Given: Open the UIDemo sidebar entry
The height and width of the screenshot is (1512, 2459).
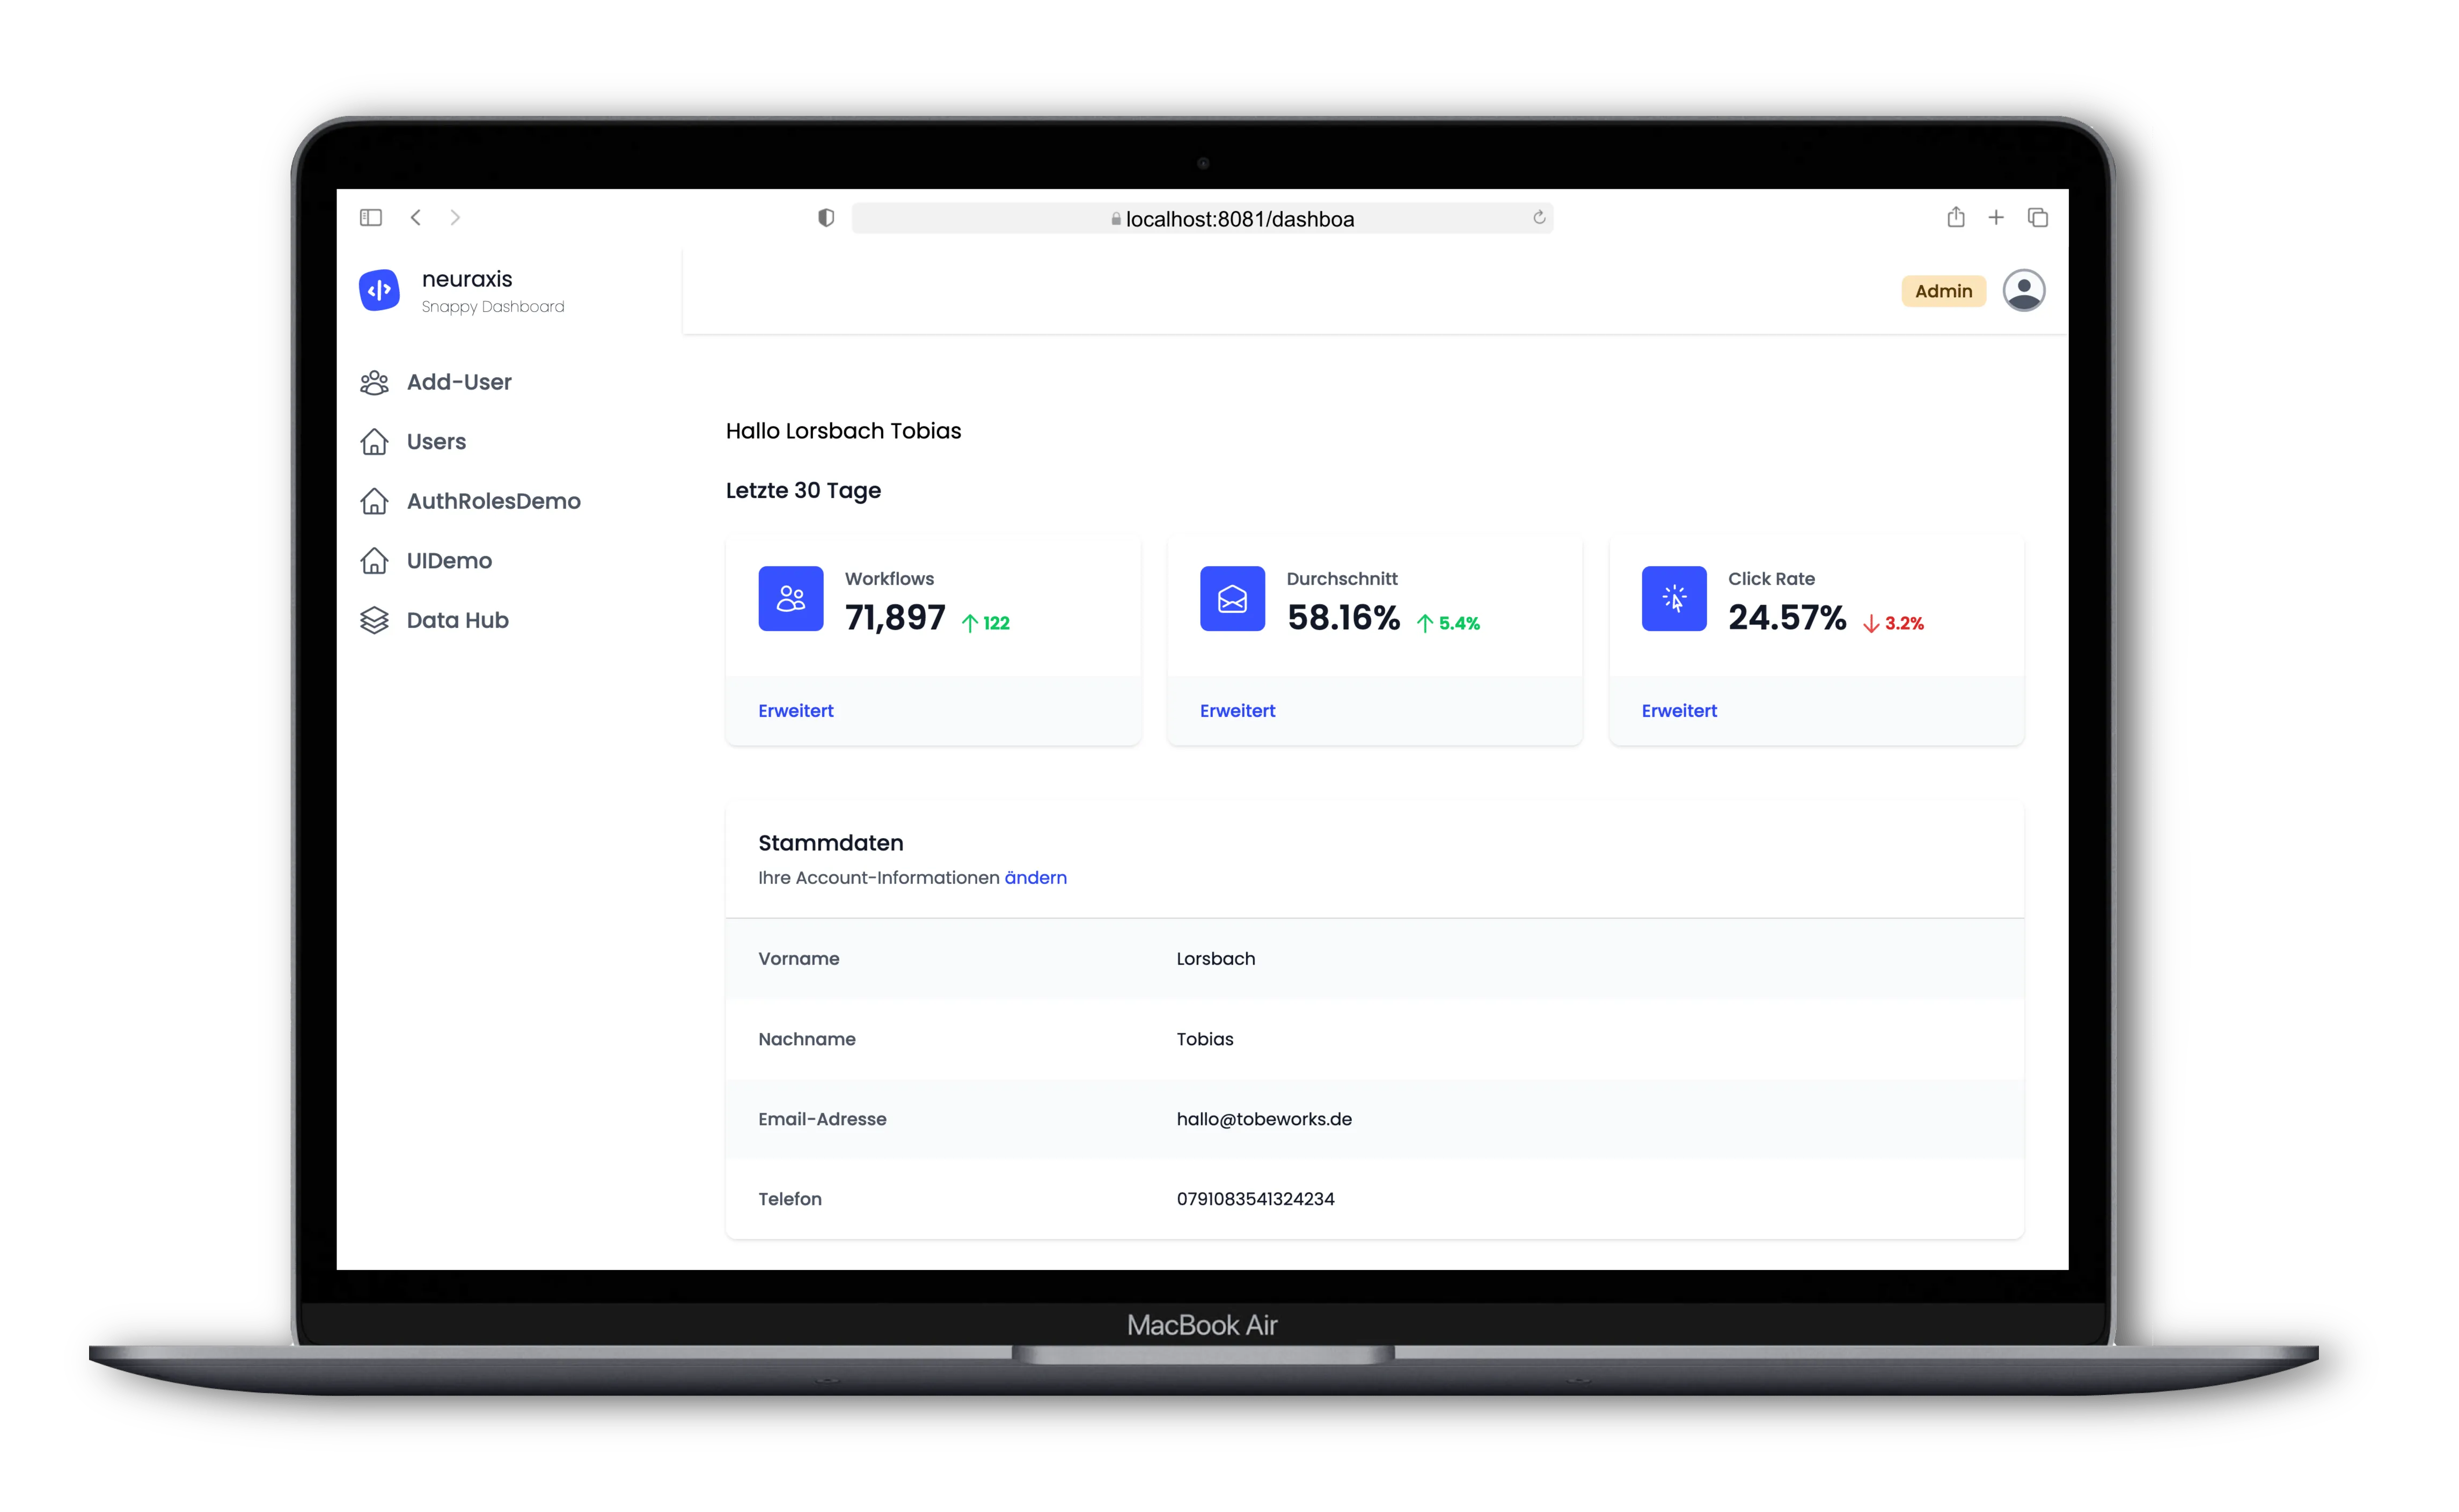Looking at the screenshot, I should pyautogui.click(x=449, y=560).
